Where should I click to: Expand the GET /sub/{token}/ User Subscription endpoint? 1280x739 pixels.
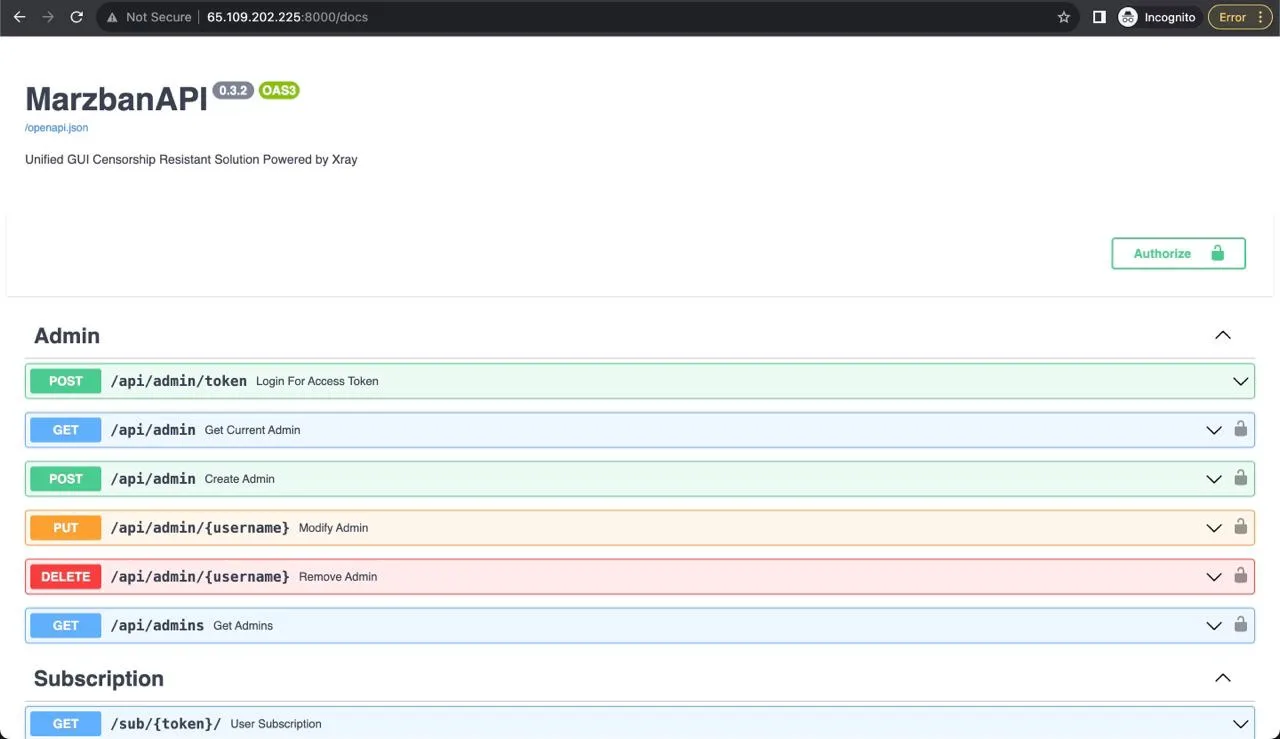coord(1240,723)
